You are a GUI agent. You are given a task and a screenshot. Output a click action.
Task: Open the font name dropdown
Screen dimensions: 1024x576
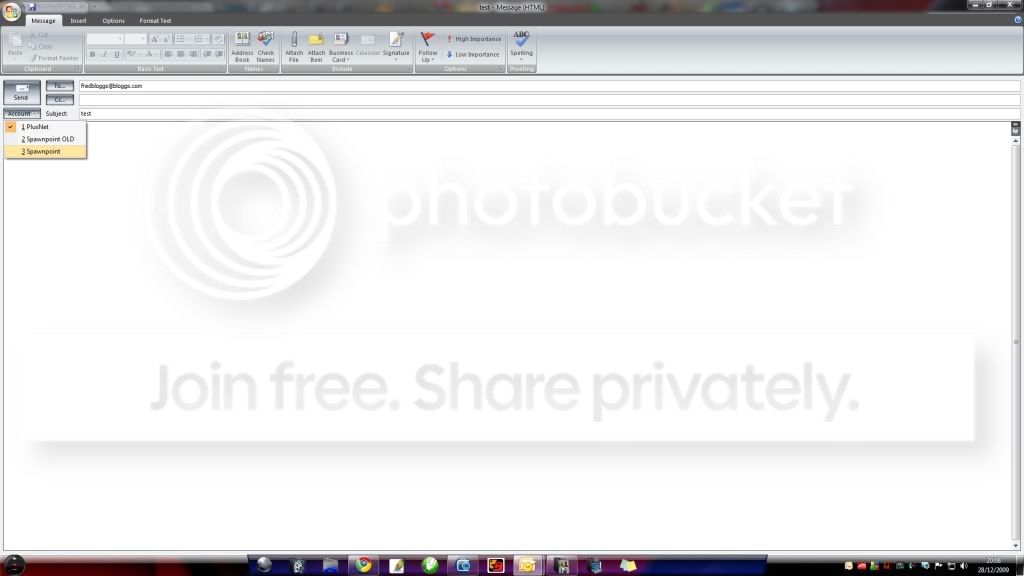click(120, 39)
